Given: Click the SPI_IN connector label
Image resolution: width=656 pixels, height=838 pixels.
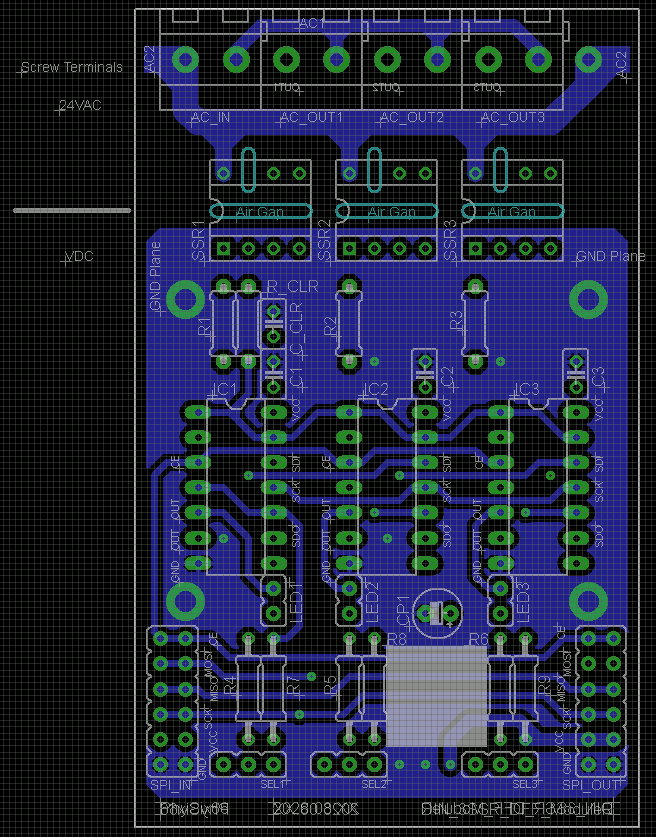Looking at the screenshot, I should click(x=171, y=785).
